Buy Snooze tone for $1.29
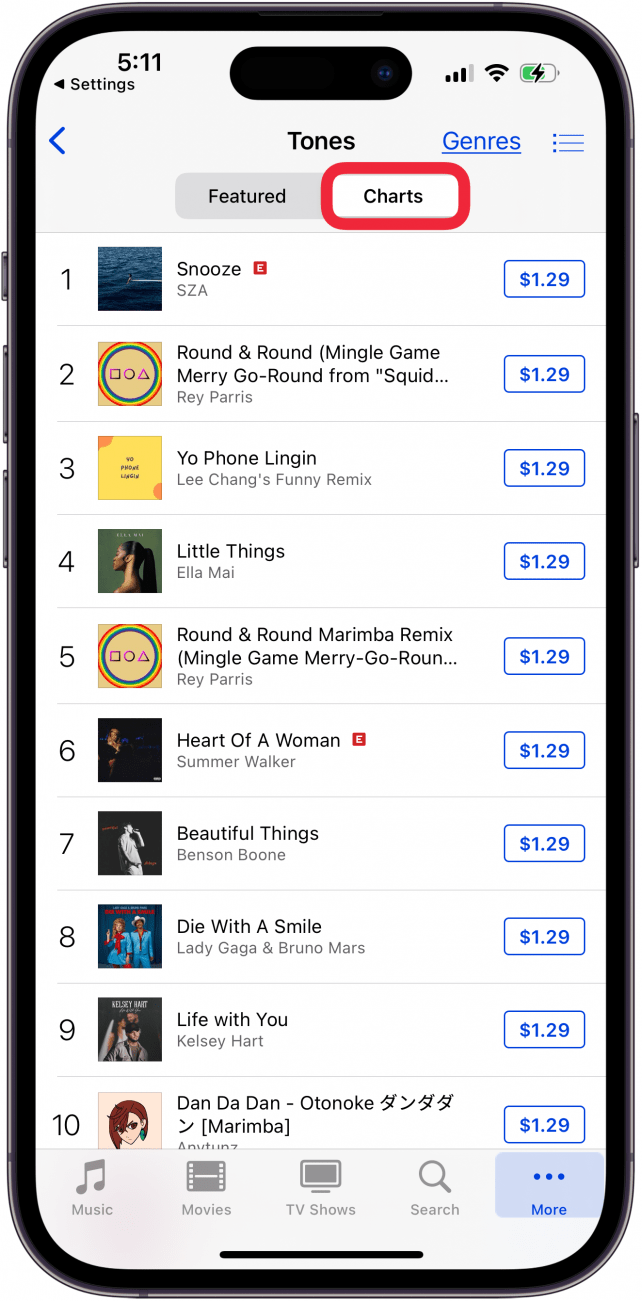The image size is (642, 1301). pos(544,280)
